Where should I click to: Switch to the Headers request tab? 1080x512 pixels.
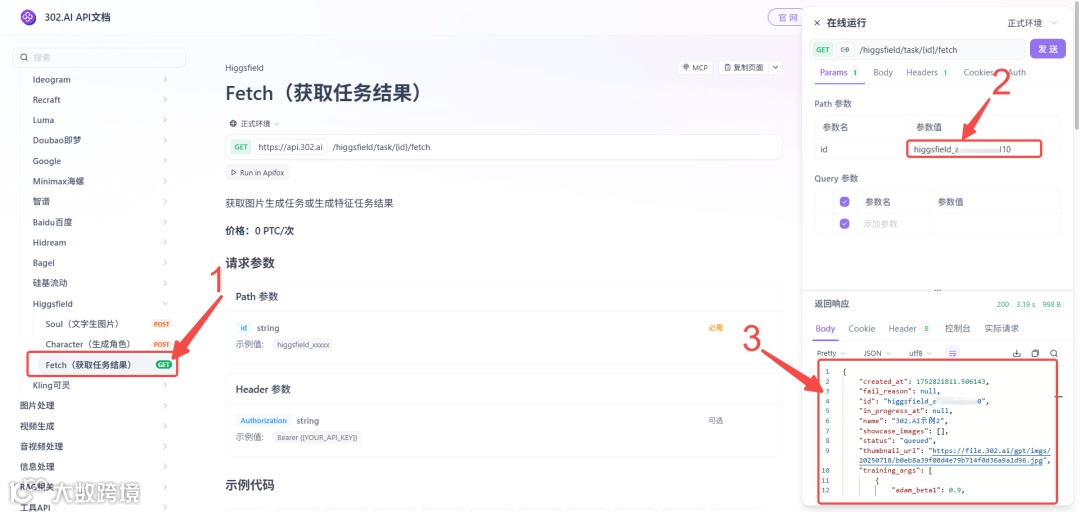pos(927,72)
